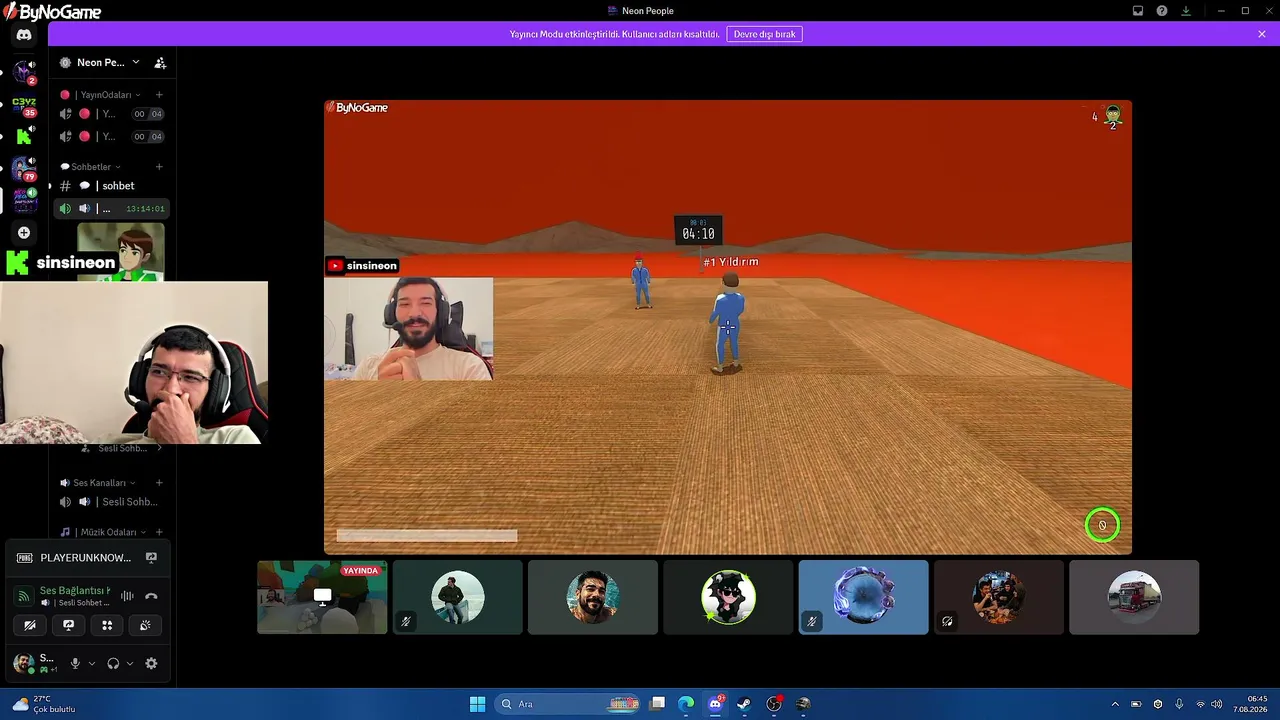Toggle camera on in voice panel

[30, 625]
